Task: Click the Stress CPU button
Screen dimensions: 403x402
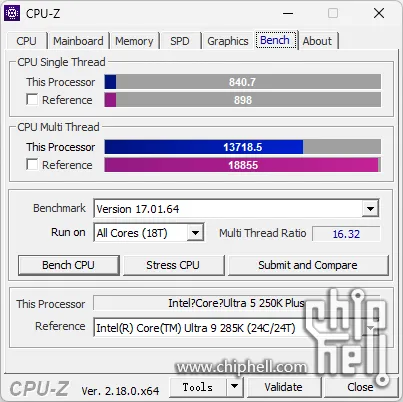Action: 173,265
